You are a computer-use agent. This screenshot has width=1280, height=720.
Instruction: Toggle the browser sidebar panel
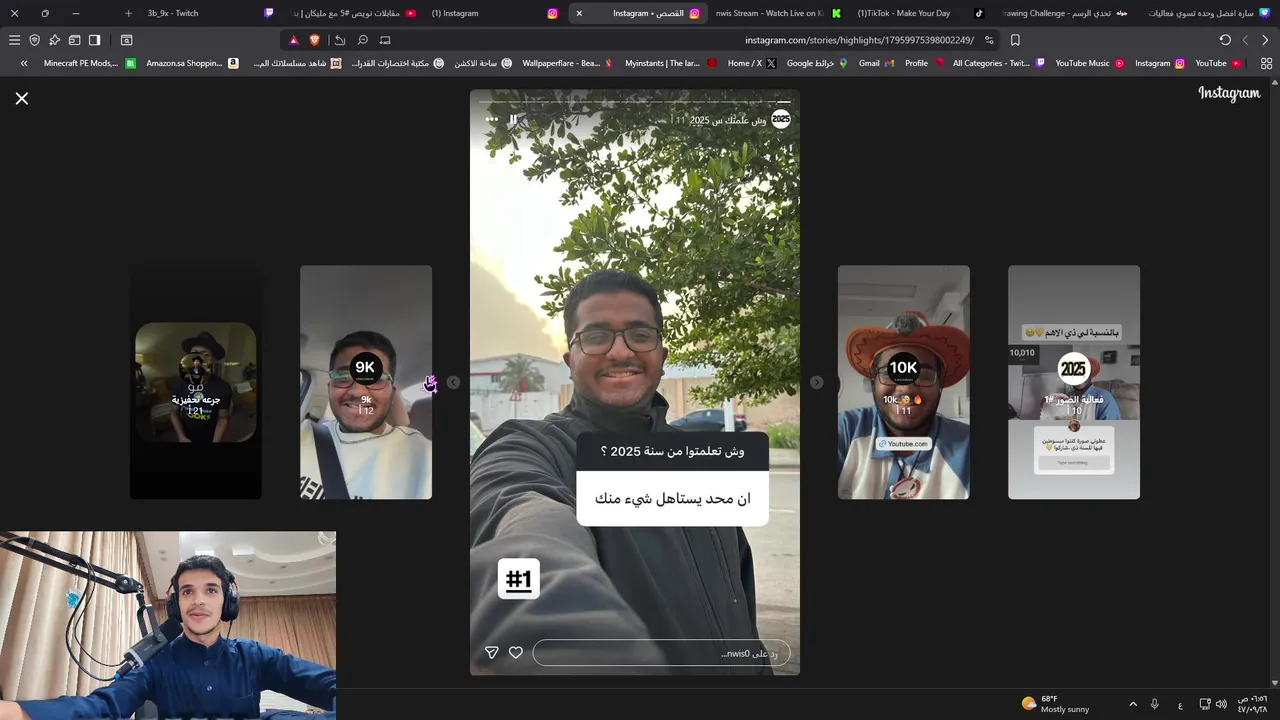tap(94, 40)
